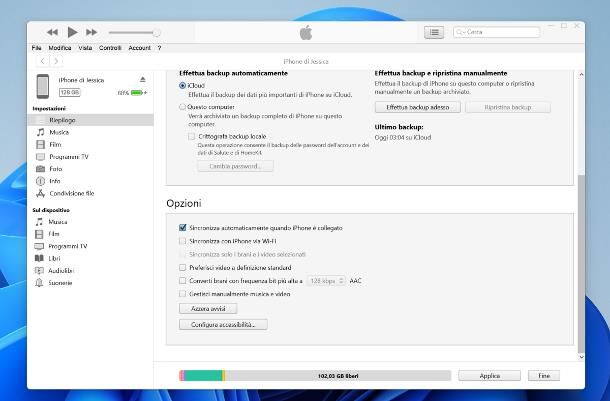Click the scrollbar down arrow

[x=581, y=357]
